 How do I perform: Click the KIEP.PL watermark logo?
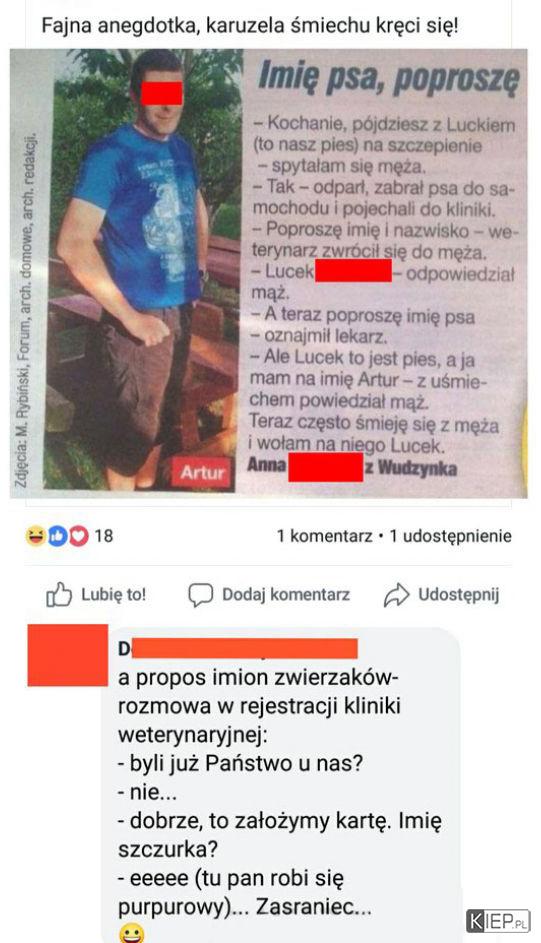coord(498,920)
